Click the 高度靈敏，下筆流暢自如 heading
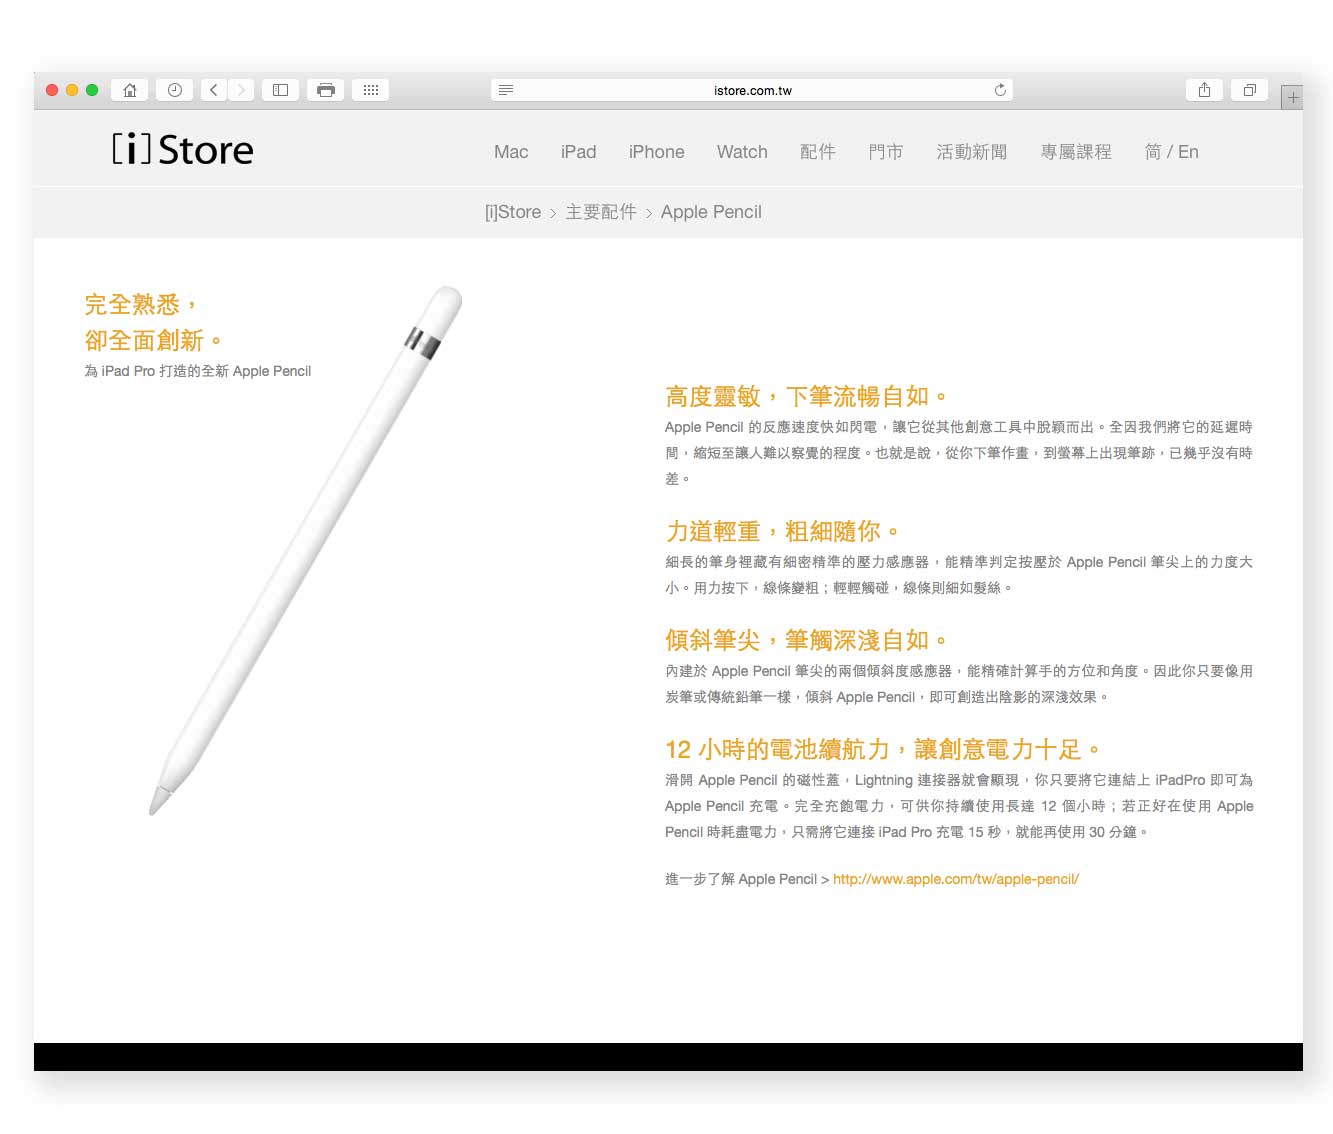This screenshot has width=1333, height=1134. click(x=806, y=396)
